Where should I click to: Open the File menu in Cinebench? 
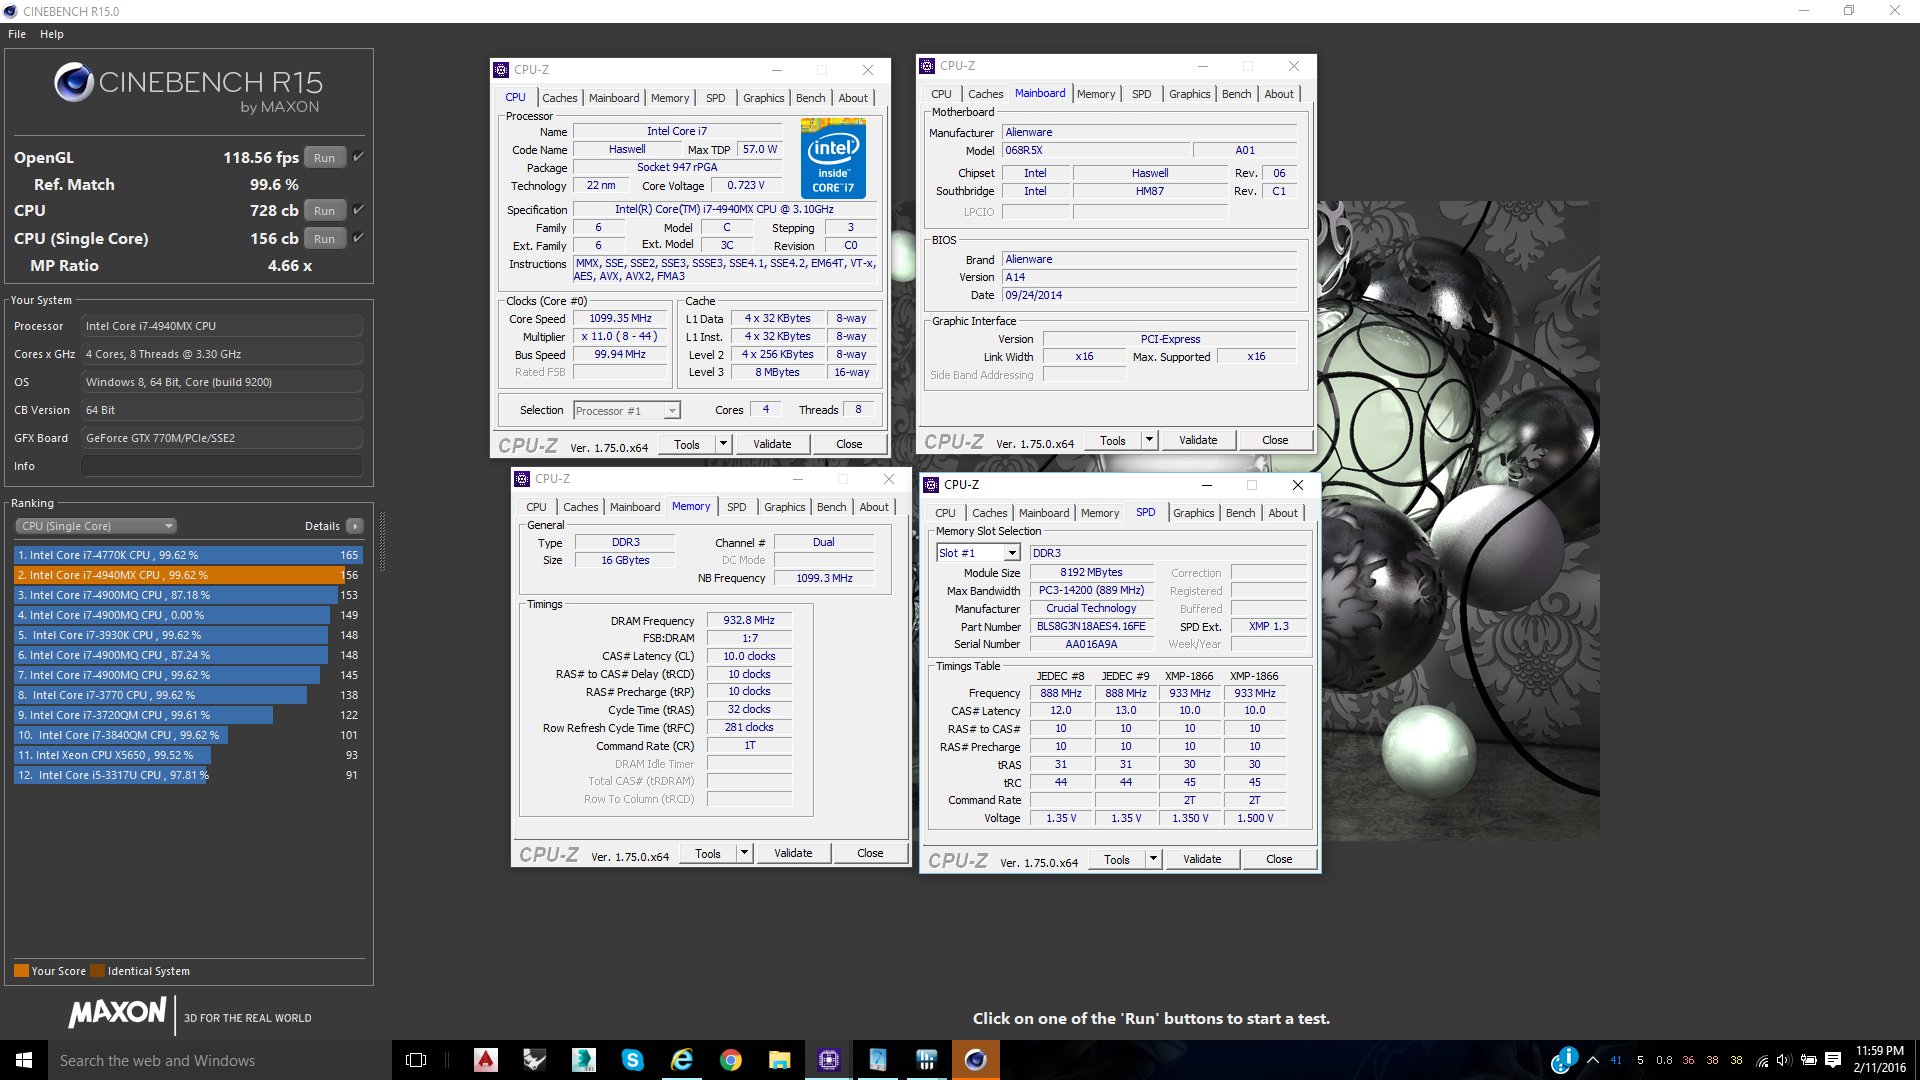coord(17,34)
